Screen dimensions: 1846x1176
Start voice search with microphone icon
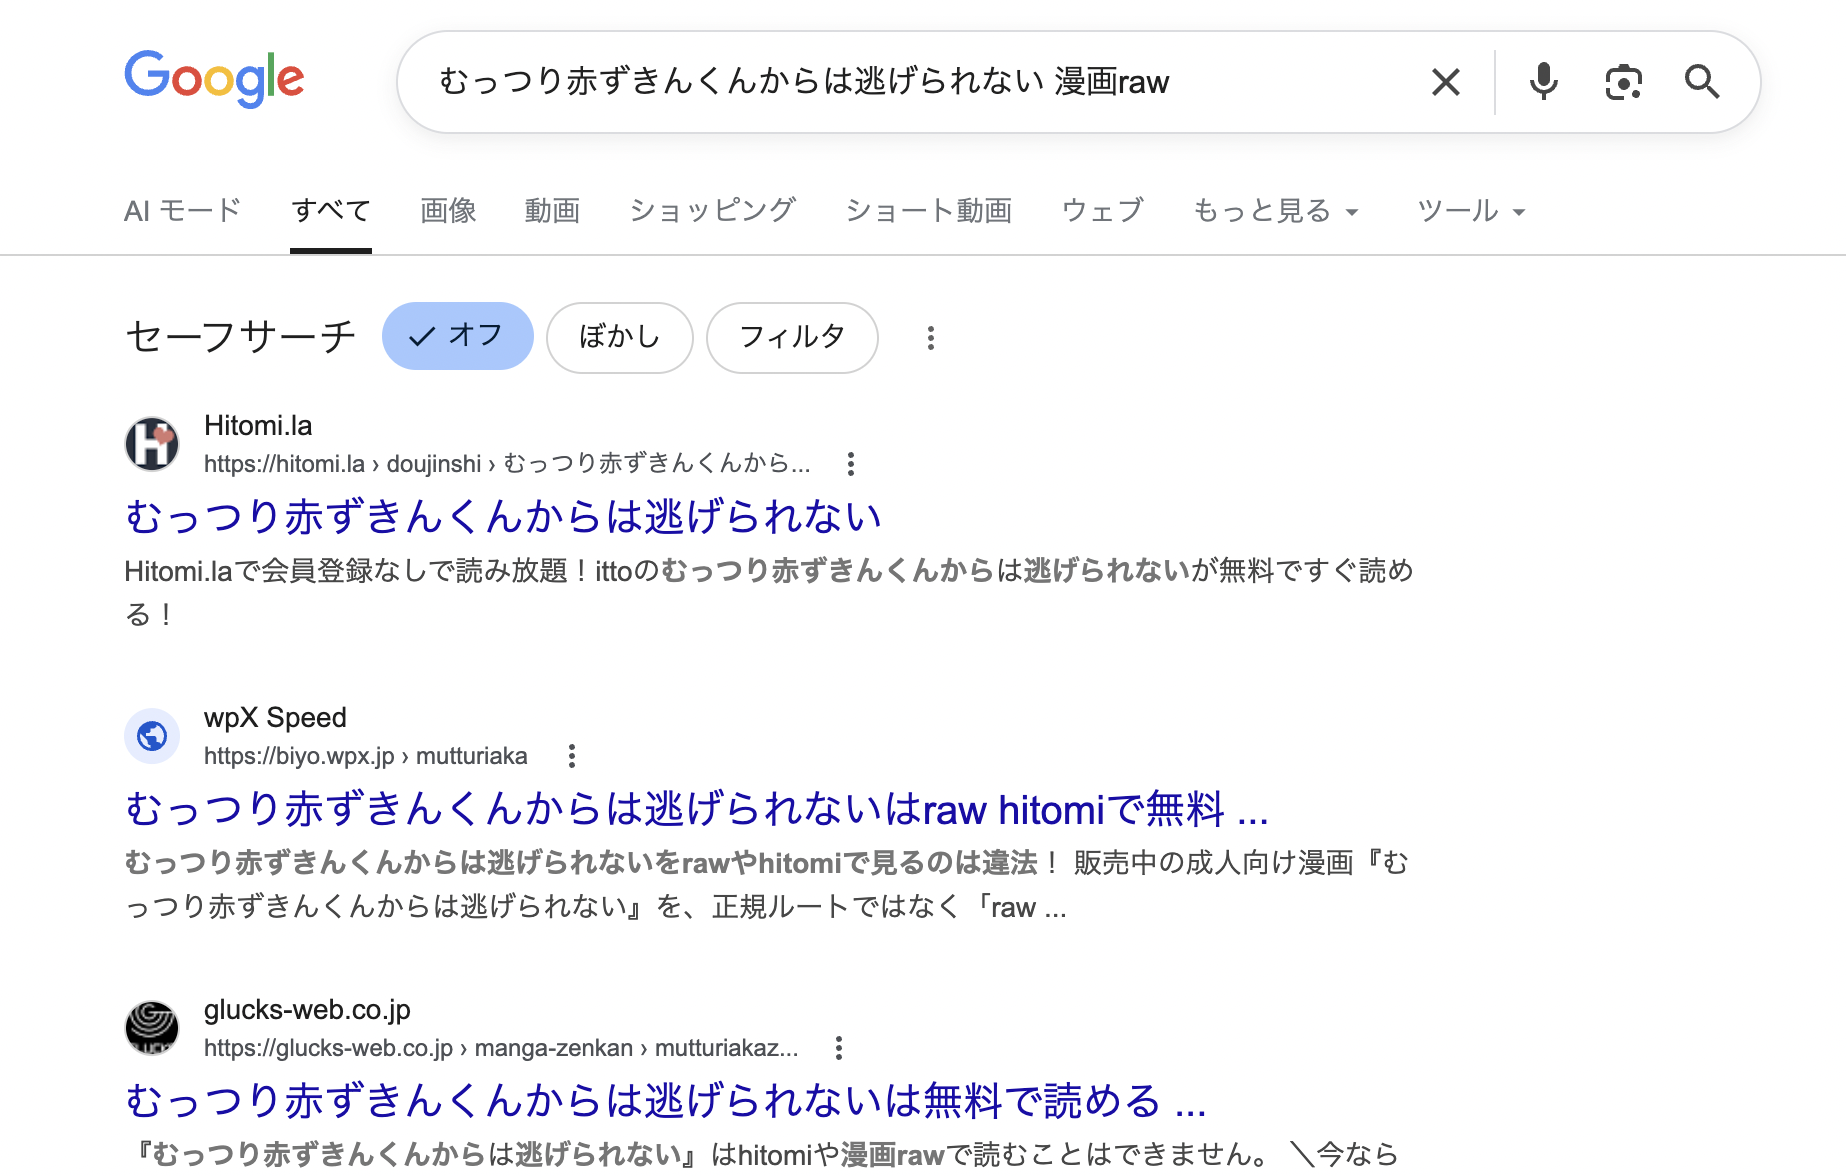1543,82
